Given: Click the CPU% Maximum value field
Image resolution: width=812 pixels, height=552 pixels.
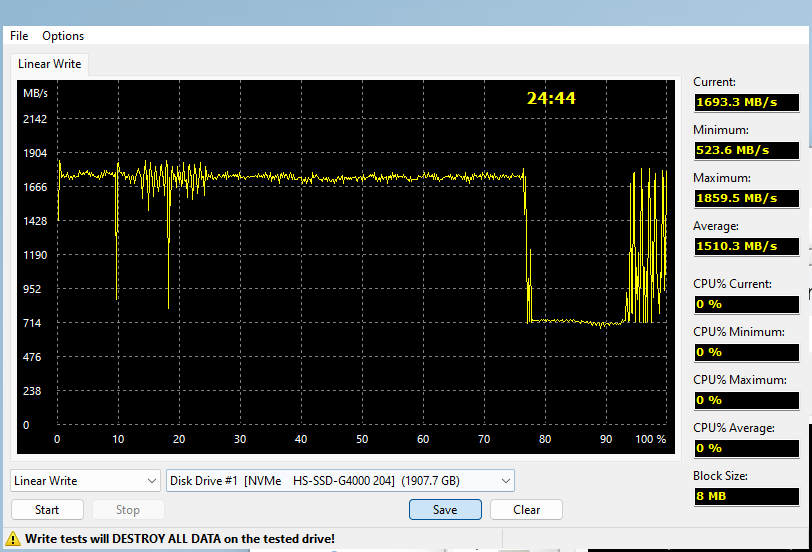Looking at the screenshot, I should [x=746, y=400].
